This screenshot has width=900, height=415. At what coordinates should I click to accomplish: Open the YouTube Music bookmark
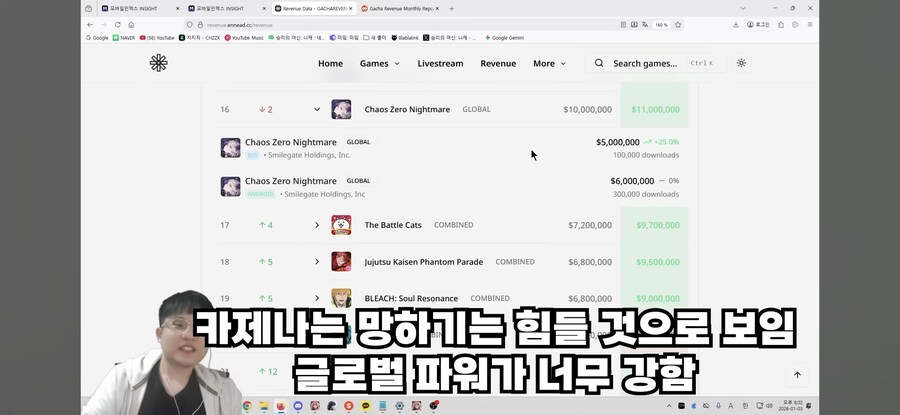coord(245,38)
